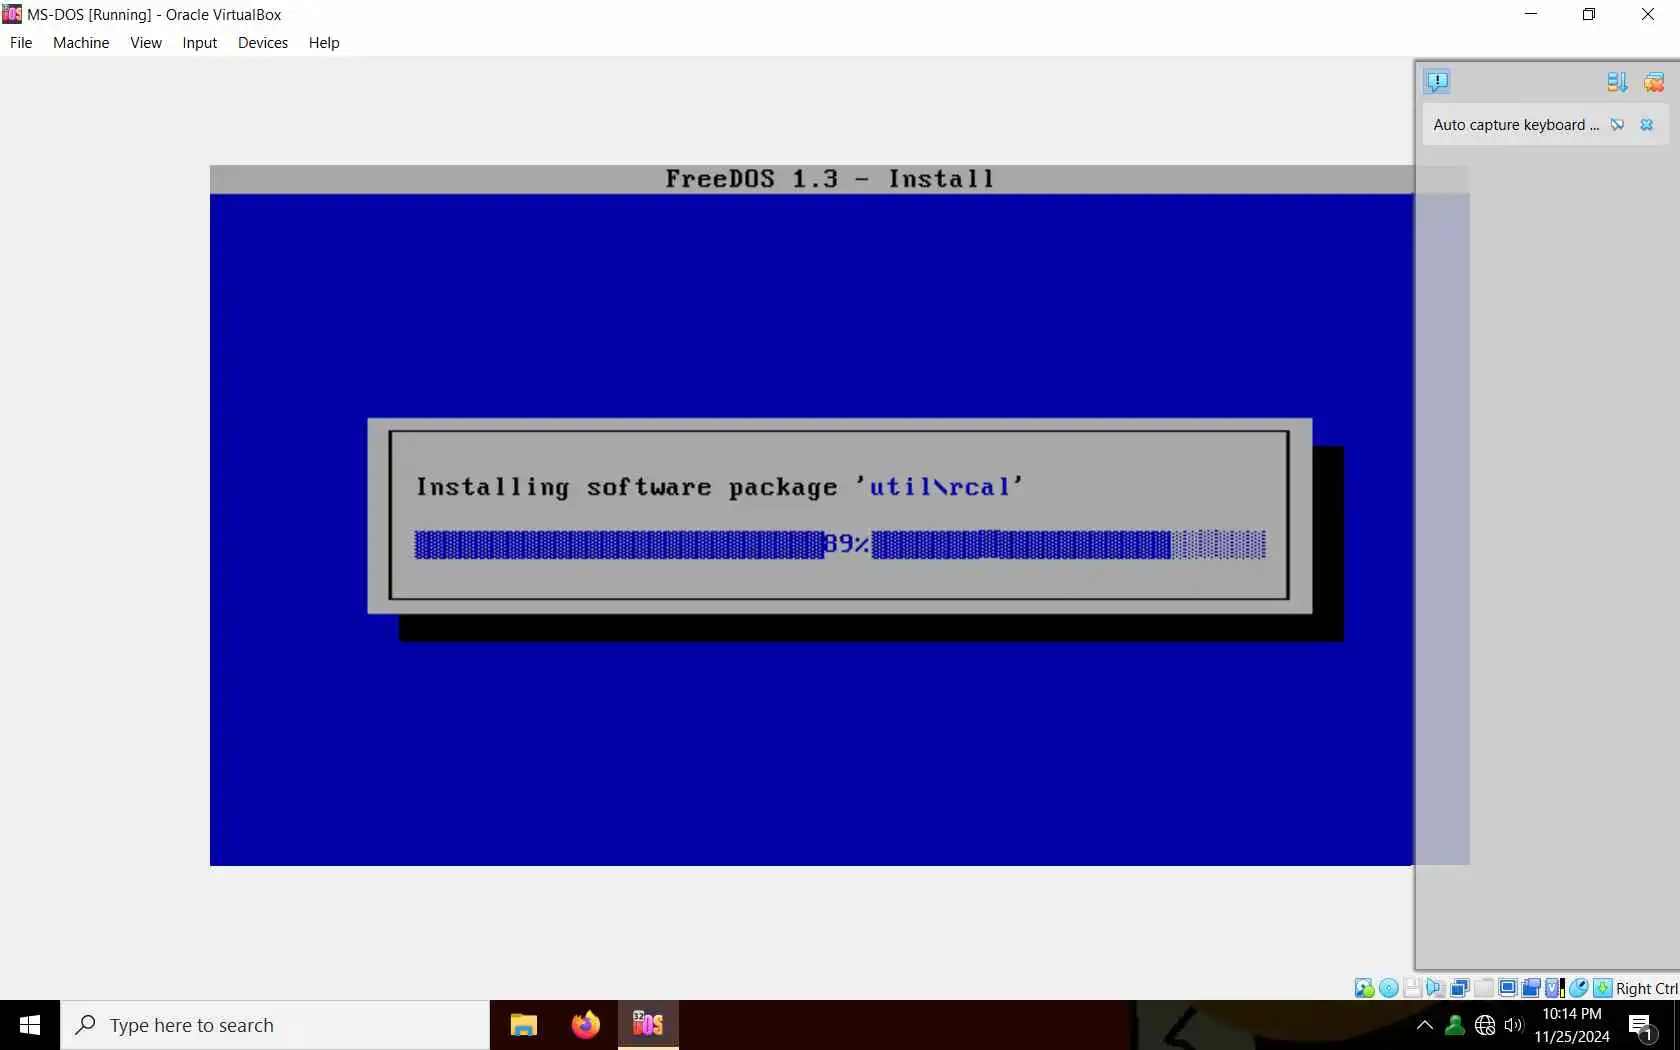This screenshot has width=1680, height=1050.
Task: Open the Input menu
Action: (x=200, y=43)
